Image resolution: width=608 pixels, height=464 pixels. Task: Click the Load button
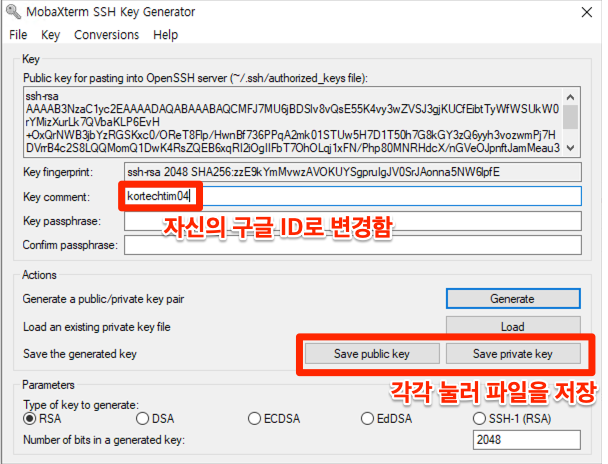[513, 325]
